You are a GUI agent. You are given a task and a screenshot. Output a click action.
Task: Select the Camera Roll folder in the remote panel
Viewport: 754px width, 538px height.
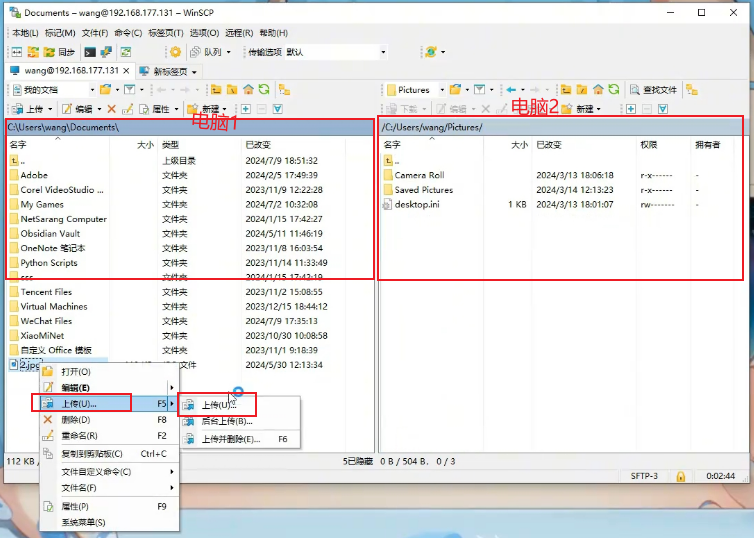click(419, 175)
